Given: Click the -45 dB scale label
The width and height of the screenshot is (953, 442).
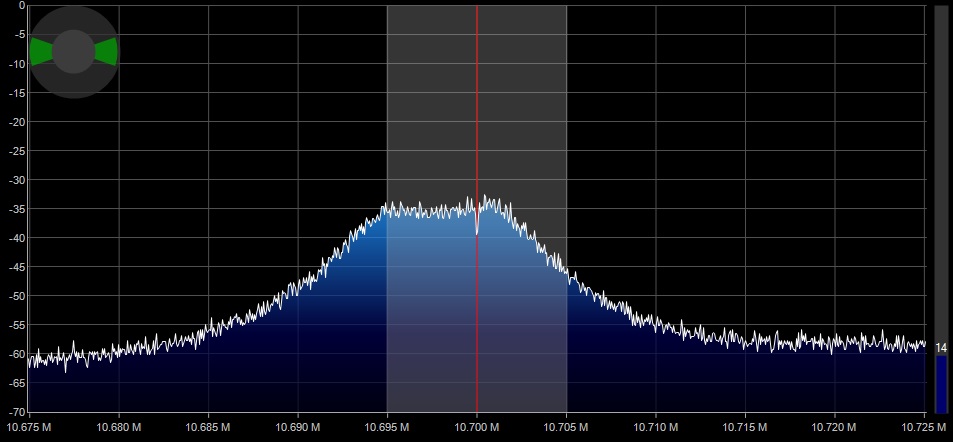Looking at the screenshot, I should coord(17,267).
